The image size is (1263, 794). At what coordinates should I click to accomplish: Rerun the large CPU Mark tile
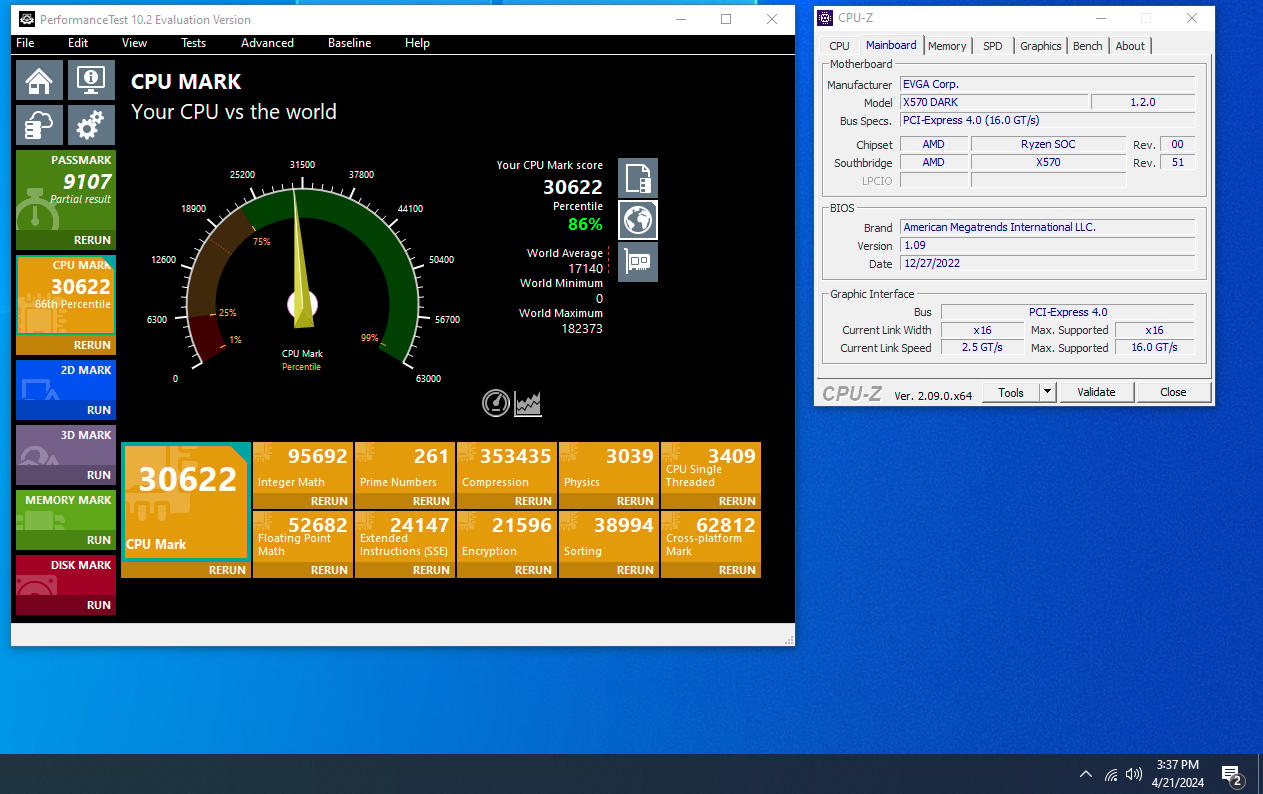[x=227, y=570]
